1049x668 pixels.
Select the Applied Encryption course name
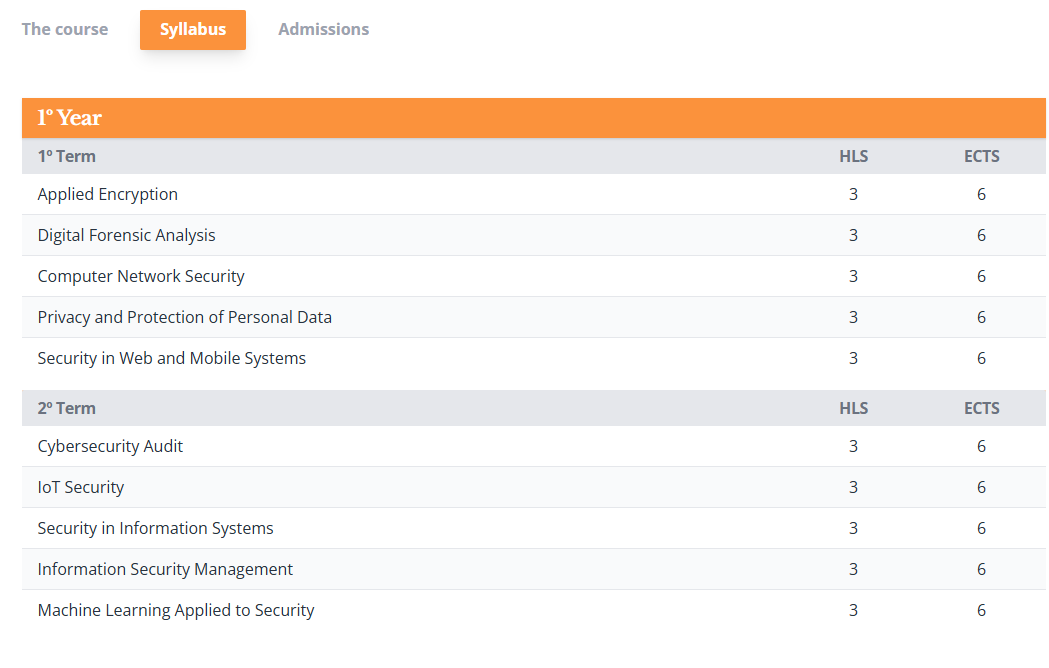click(x=108, y=194)
